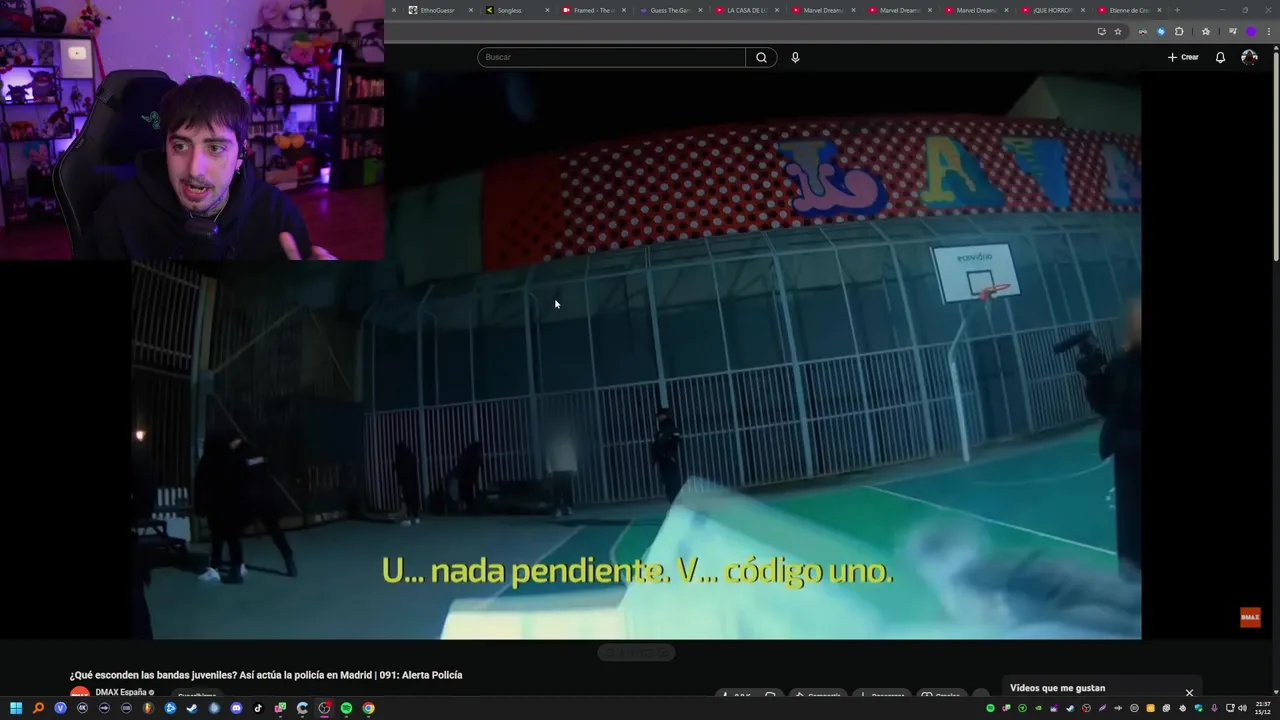This screenshot has width=1280, height=720.
Task: Open the volume control in system tray
Action: (1243, 708)
